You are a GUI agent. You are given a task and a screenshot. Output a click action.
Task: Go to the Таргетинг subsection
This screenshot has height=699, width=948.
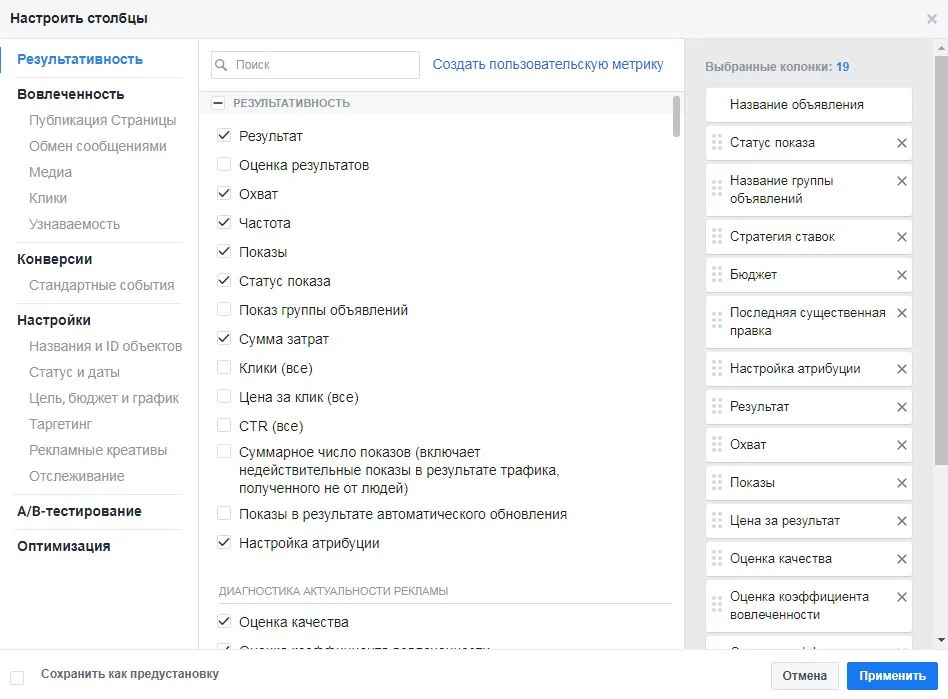tap(62, 424)
